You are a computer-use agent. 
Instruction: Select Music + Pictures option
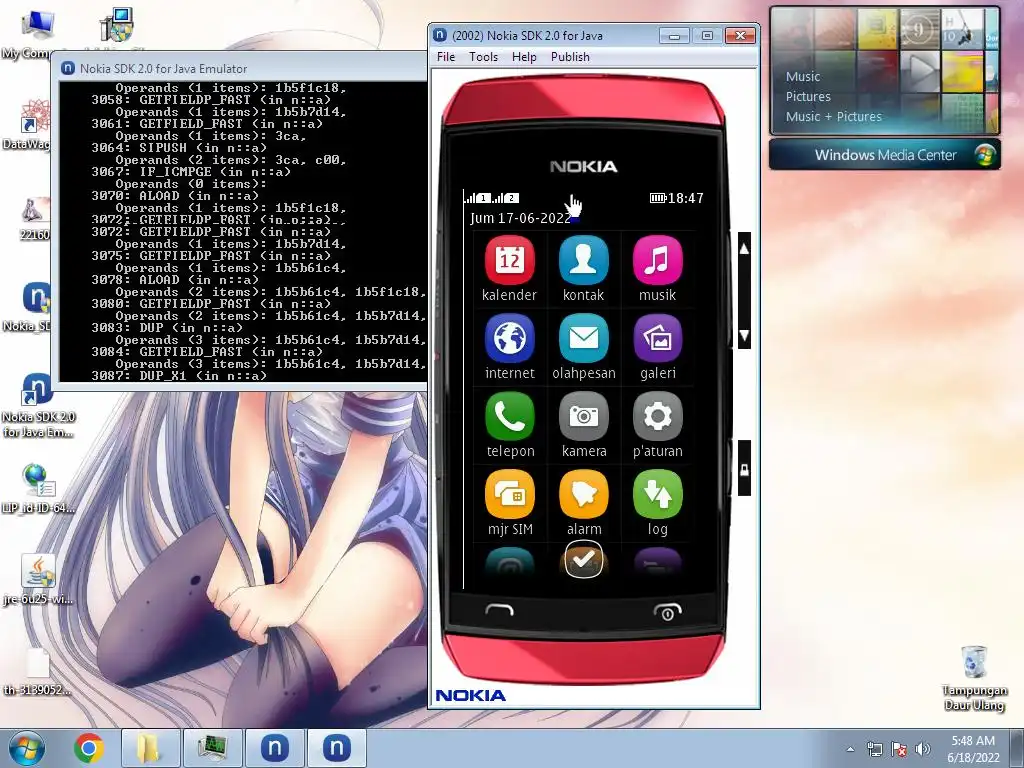pos(833,116)
